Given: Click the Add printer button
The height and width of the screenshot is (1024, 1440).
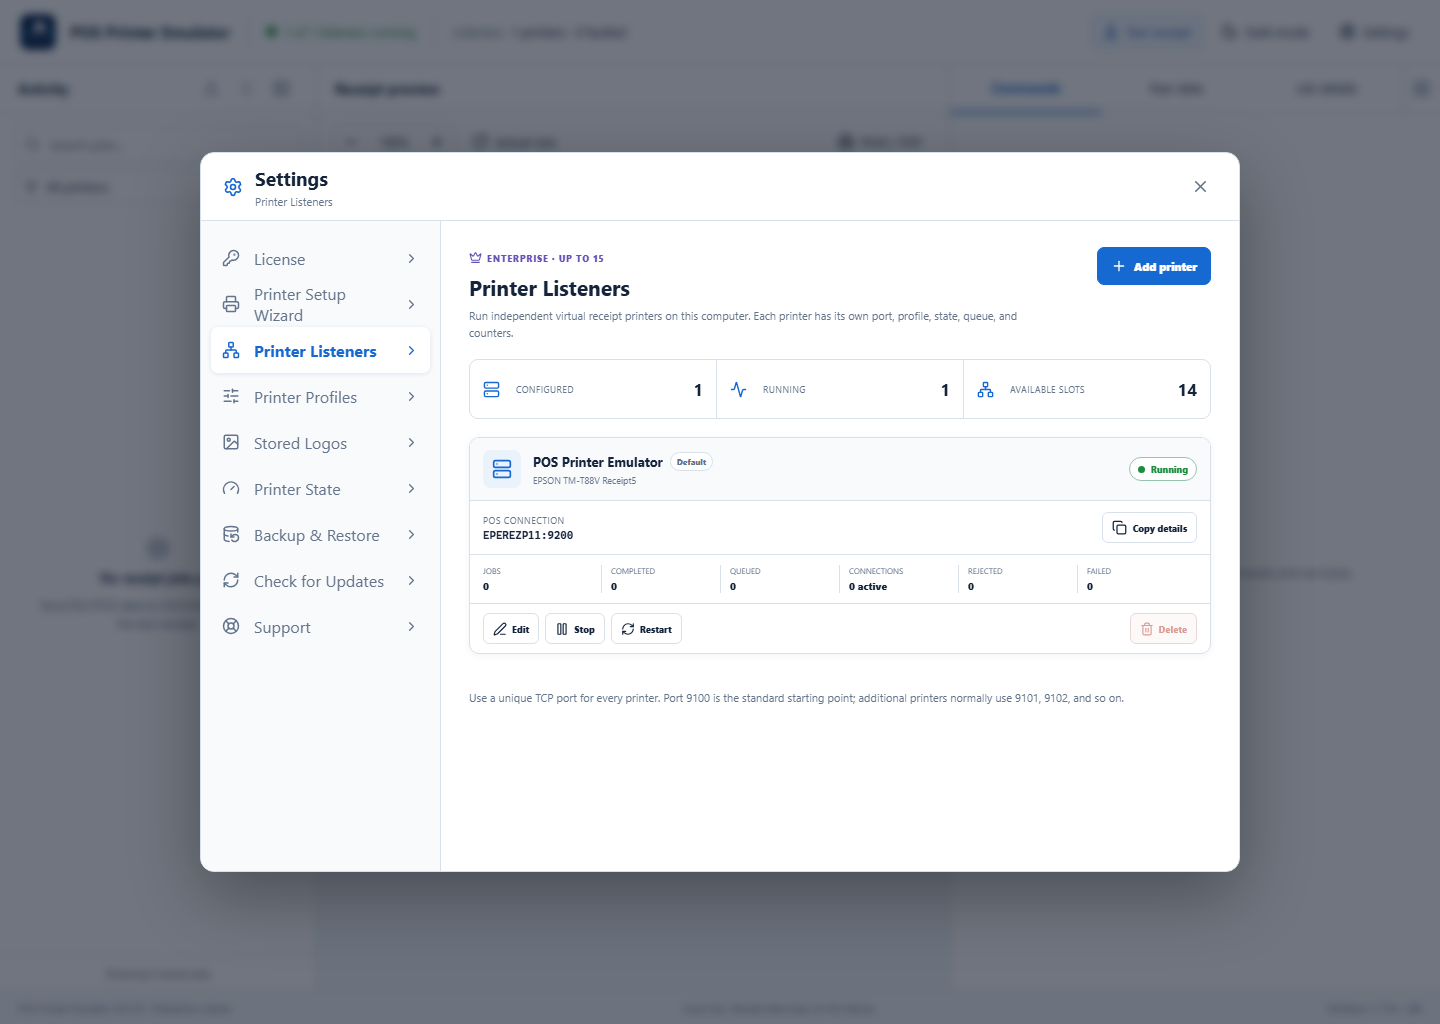Looking at the screenshot, I should 1154,266.
